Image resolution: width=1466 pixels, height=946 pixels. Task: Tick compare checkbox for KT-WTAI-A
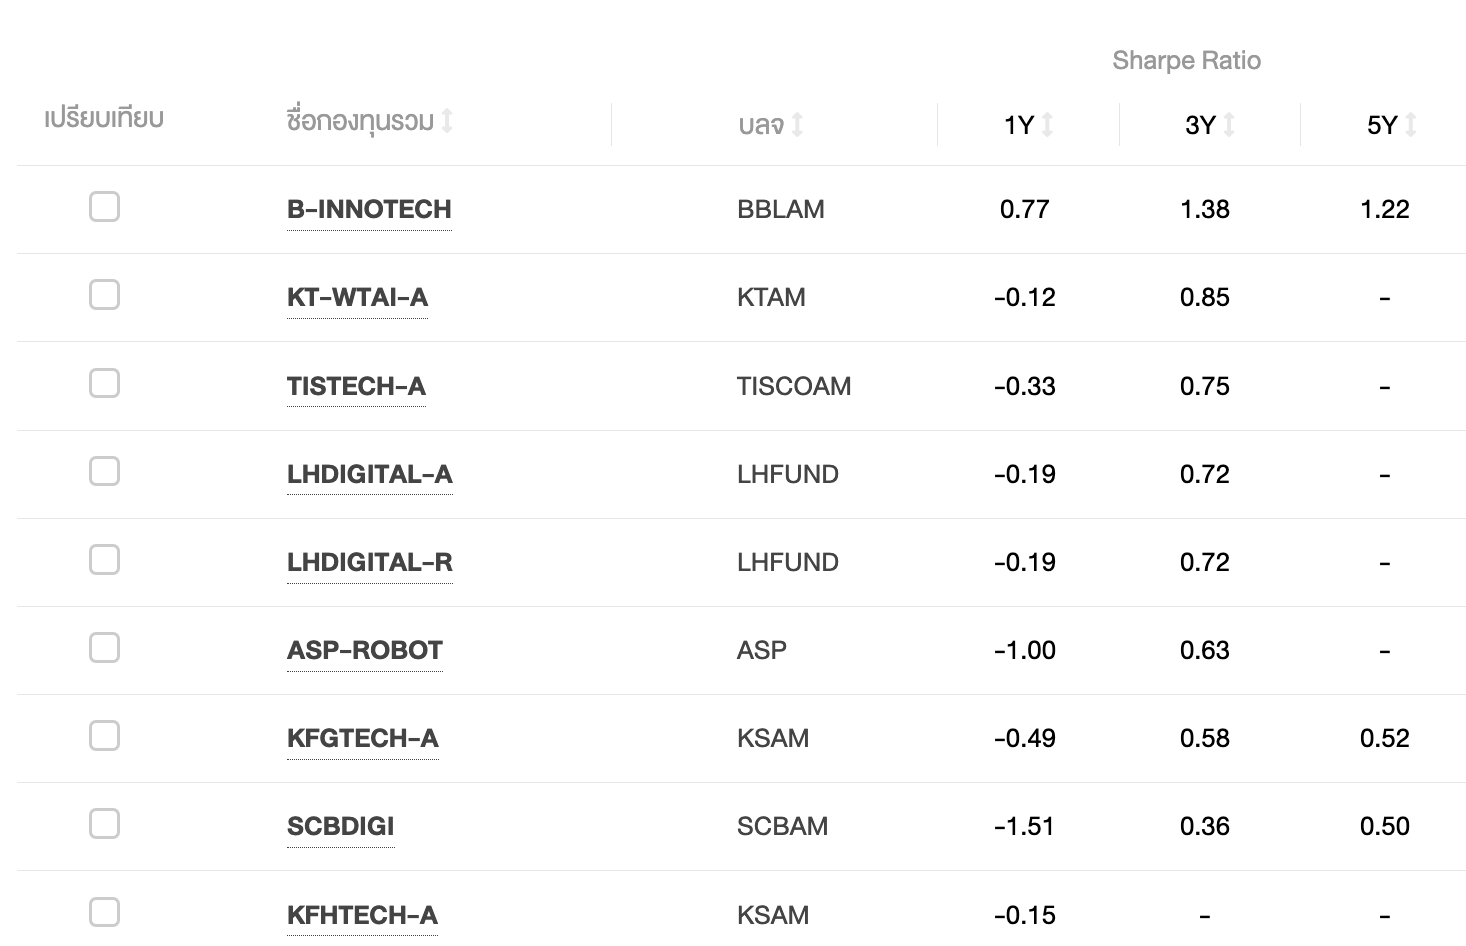[104, 295]
